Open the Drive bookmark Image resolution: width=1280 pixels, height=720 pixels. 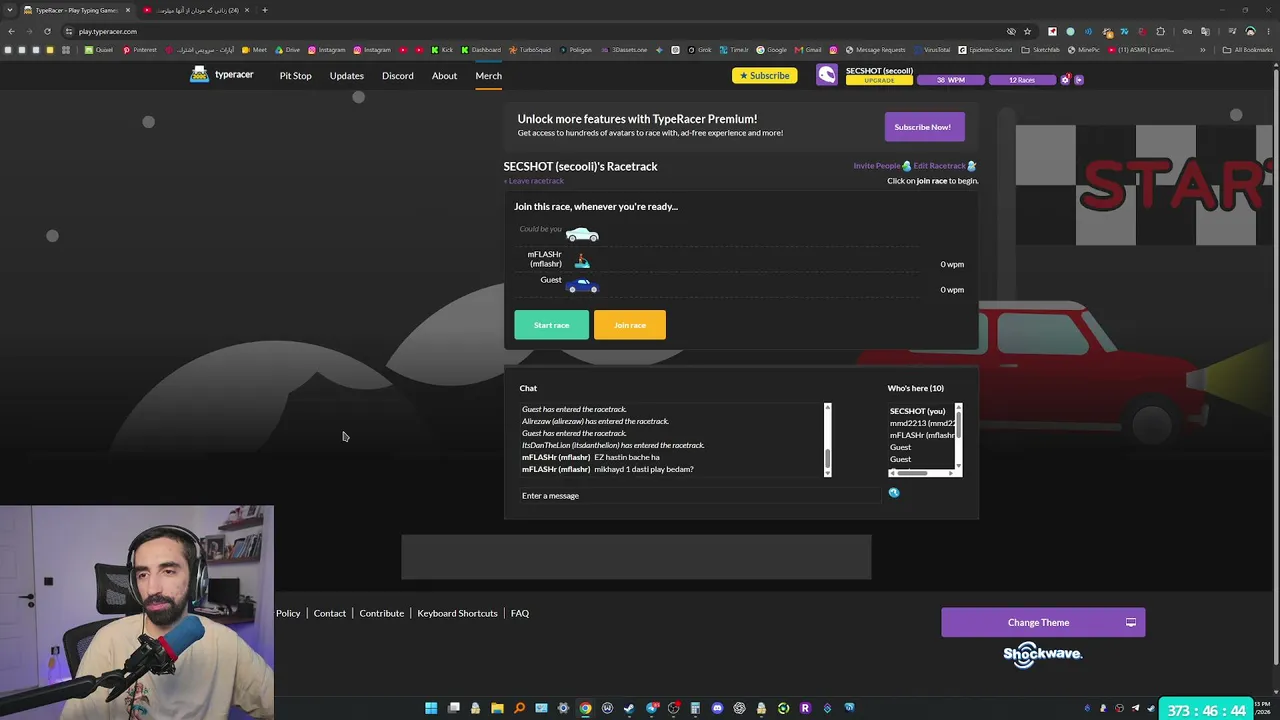(288, 50)
